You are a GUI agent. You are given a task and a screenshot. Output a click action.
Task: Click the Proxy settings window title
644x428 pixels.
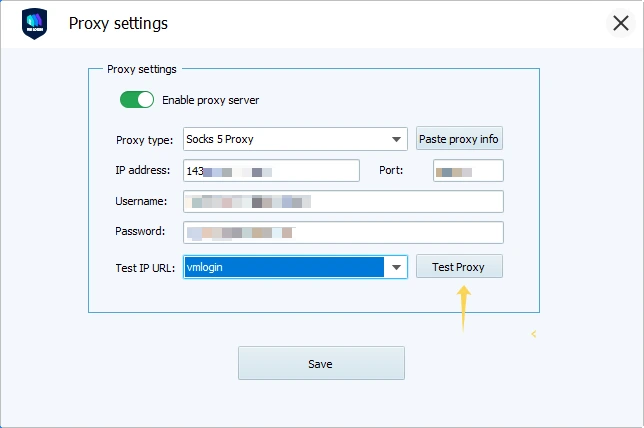pos(118,23)
